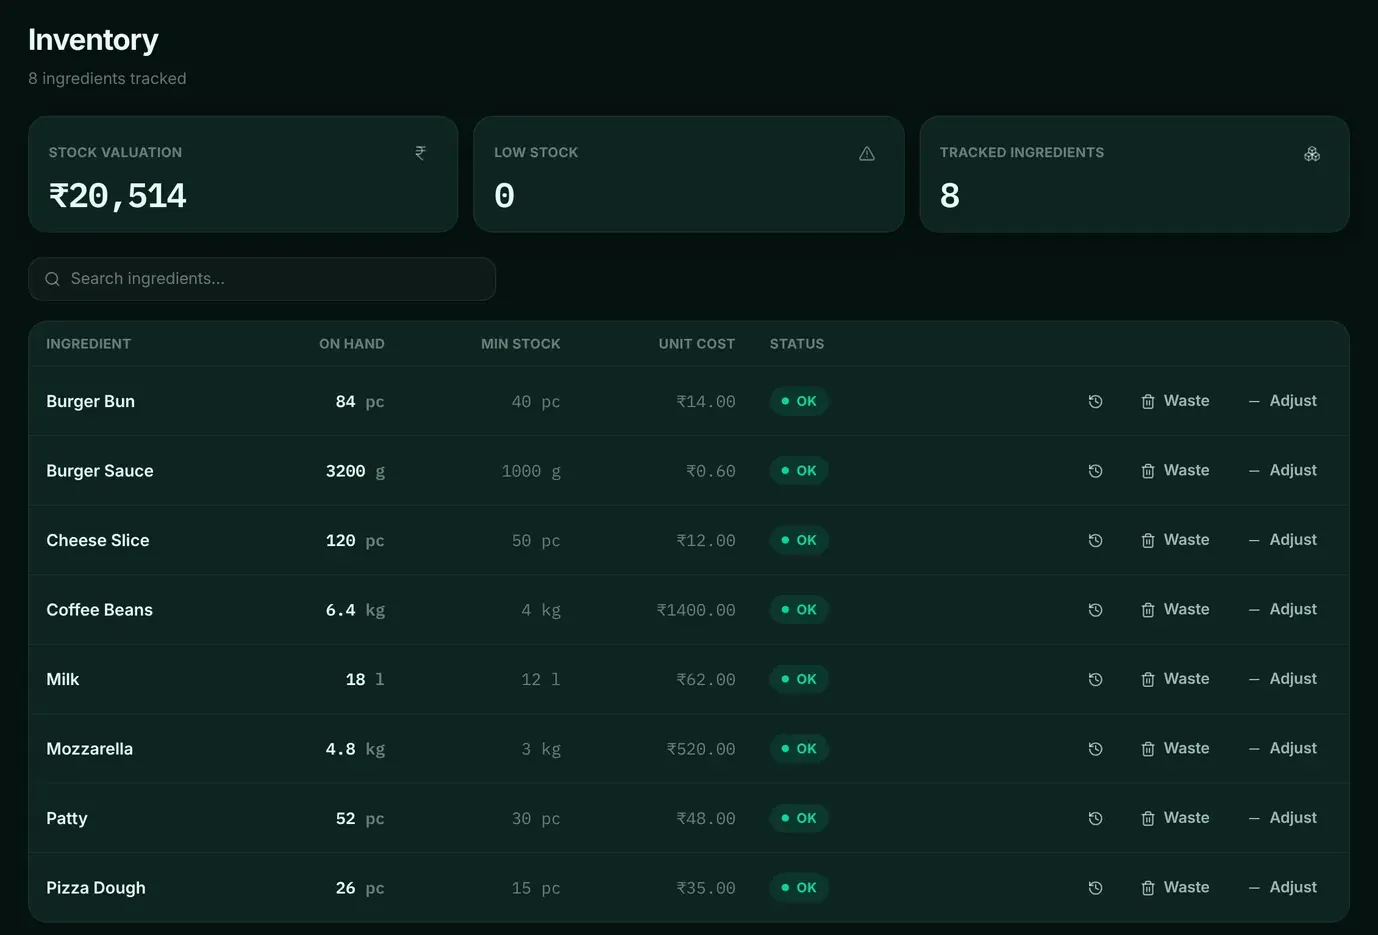Screen dimensions: 1378x935
Task: Adjust stock for Burger Bun
Action: (x=1283, y=401)
